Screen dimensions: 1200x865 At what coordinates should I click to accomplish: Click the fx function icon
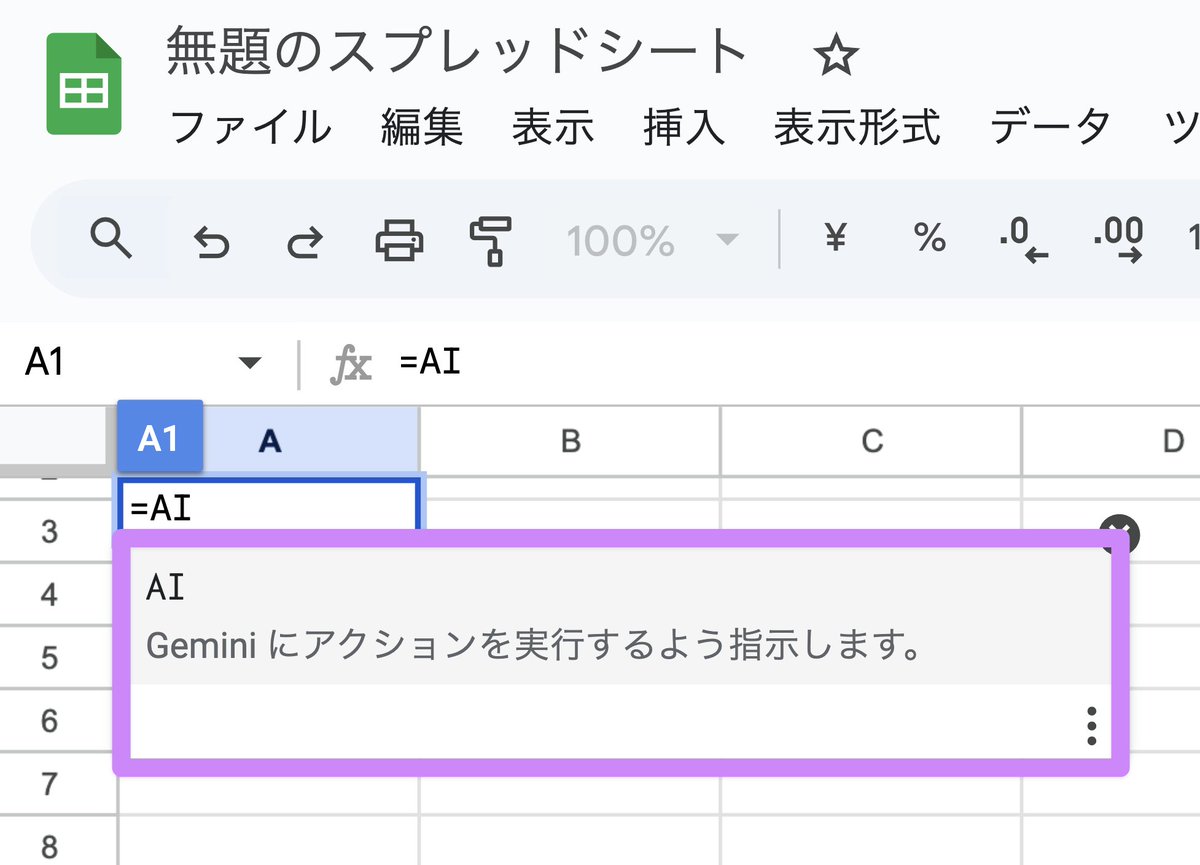point(351,365)
